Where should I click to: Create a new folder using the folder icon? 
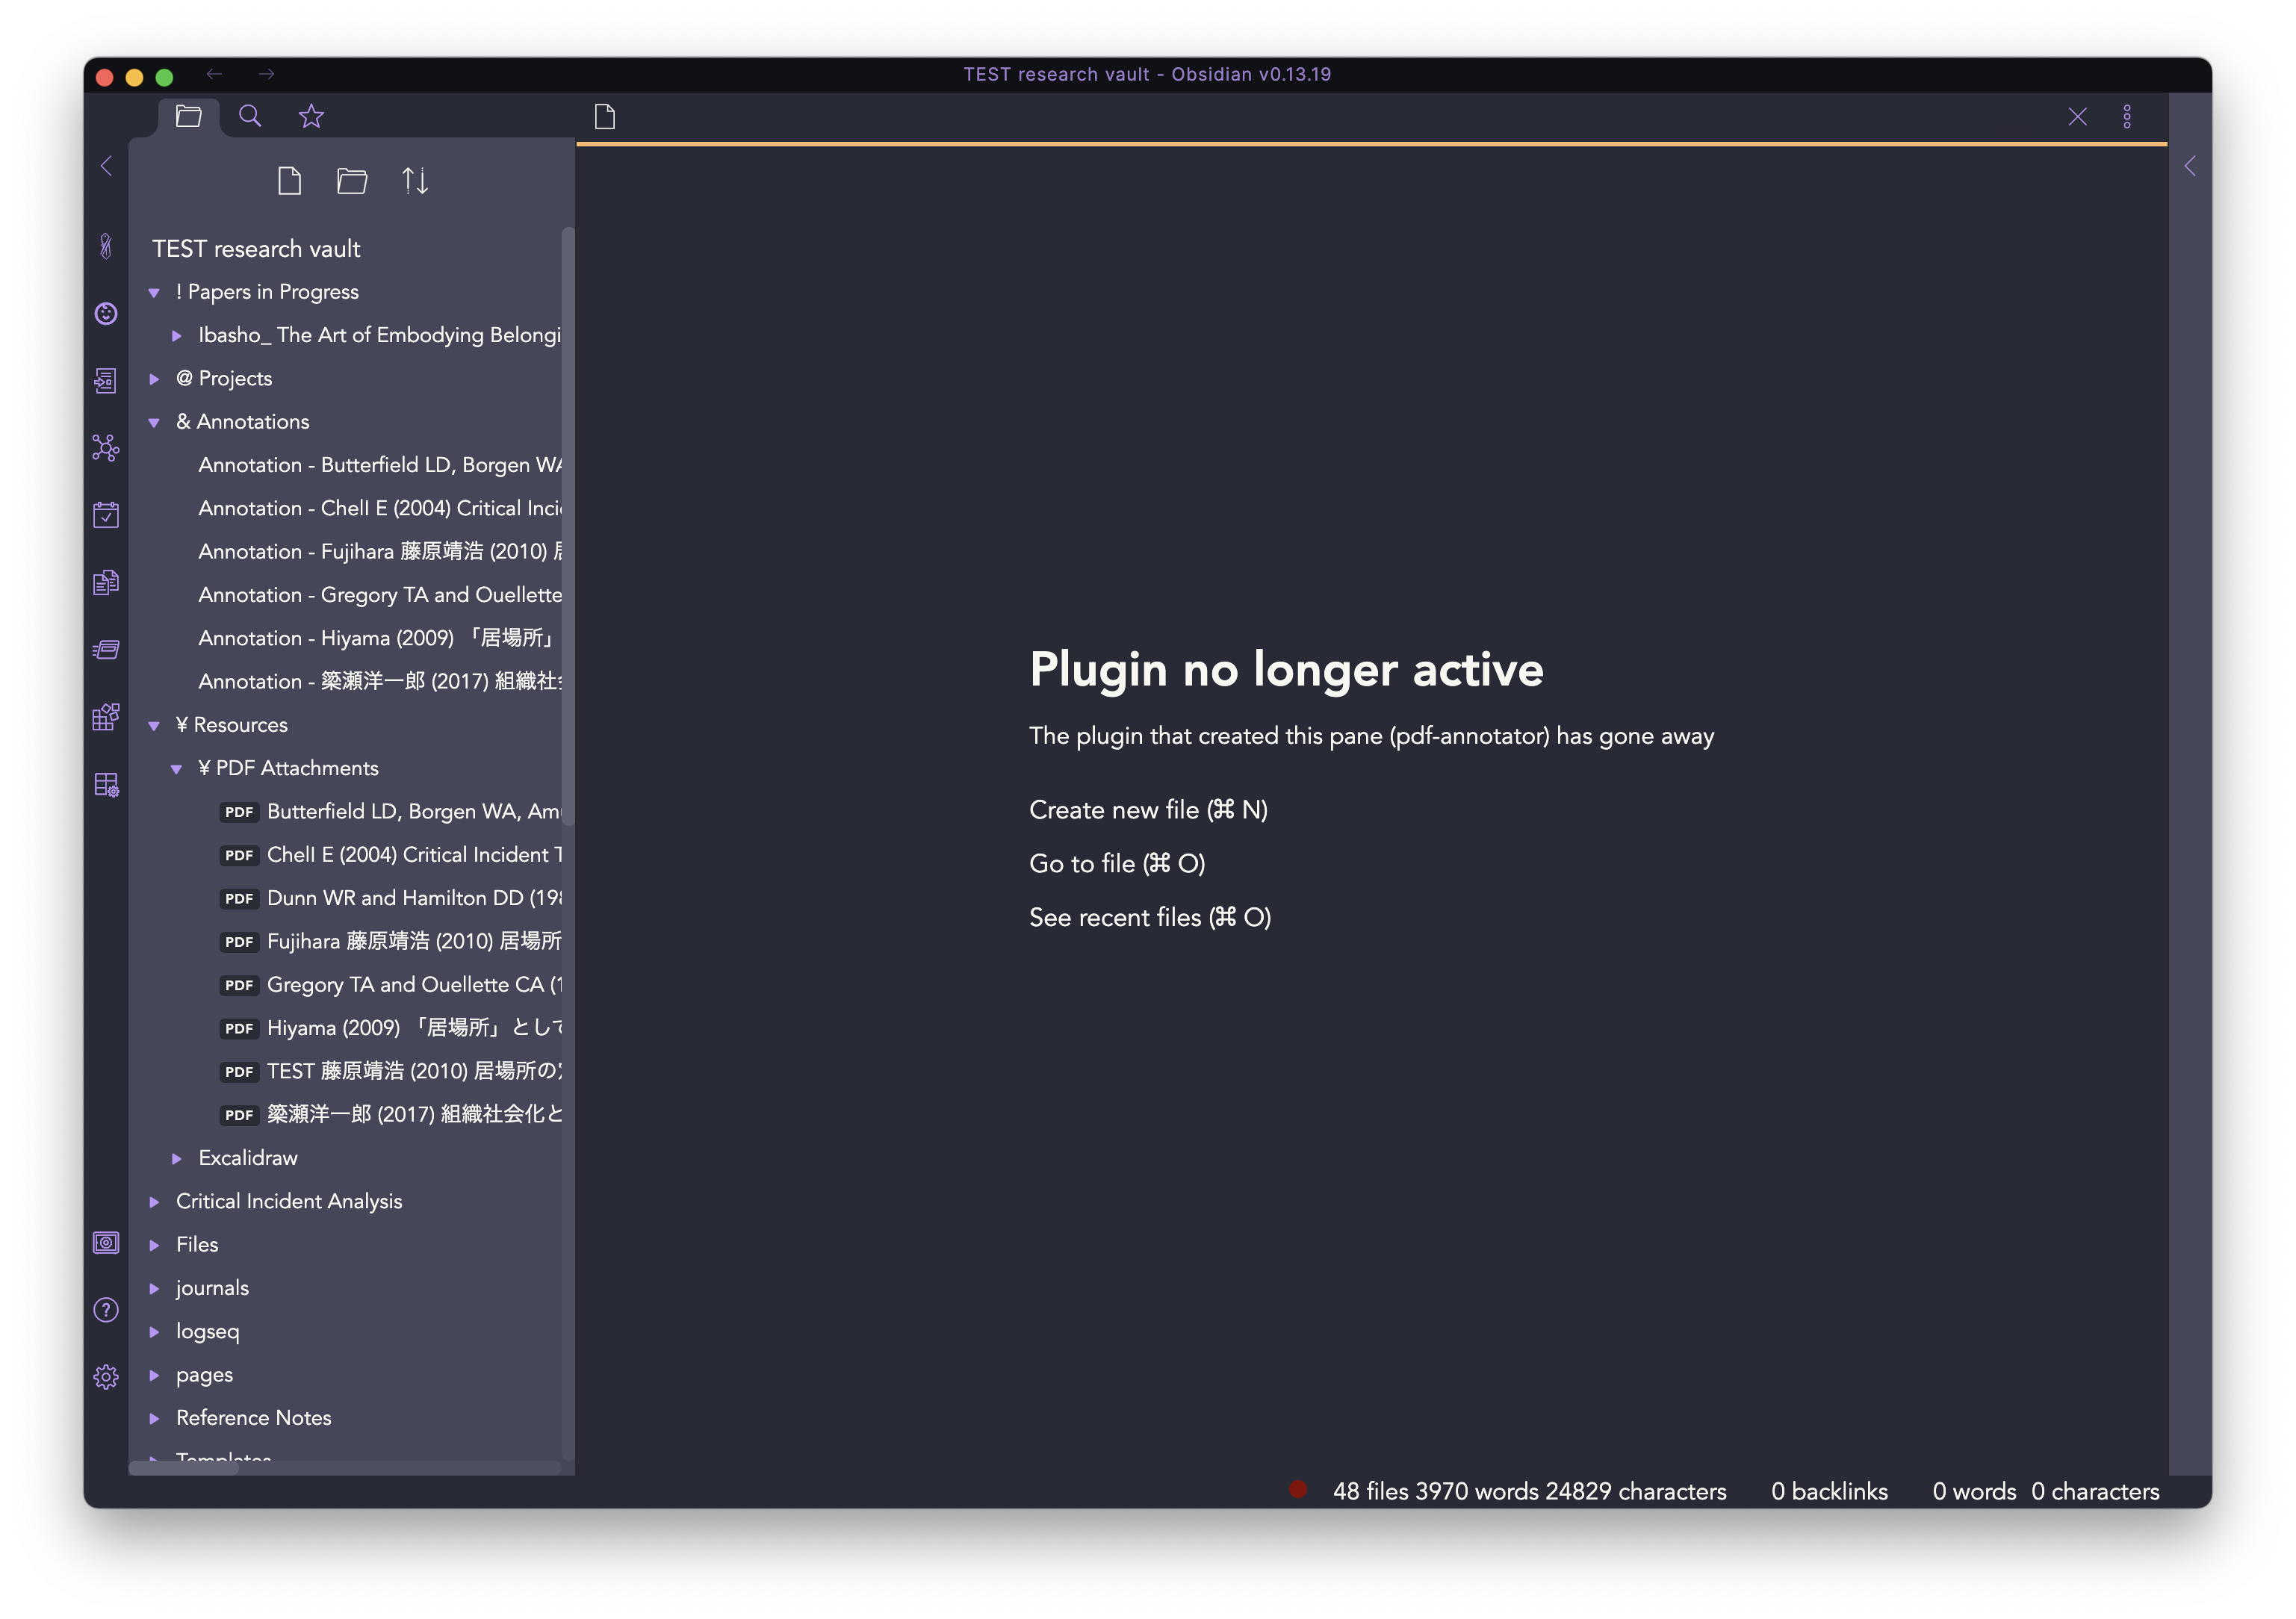(352, 181)
